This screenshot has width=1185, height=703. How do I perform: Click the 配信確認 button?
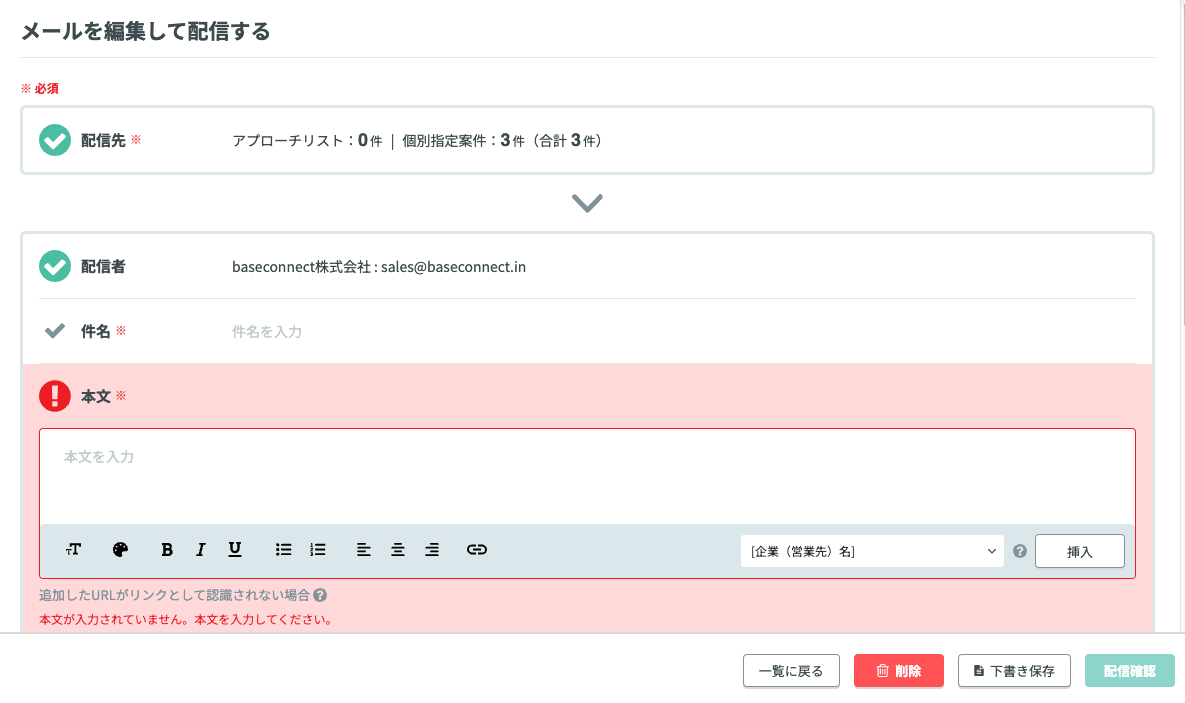pyautogui.click(x=1130, y=670)
